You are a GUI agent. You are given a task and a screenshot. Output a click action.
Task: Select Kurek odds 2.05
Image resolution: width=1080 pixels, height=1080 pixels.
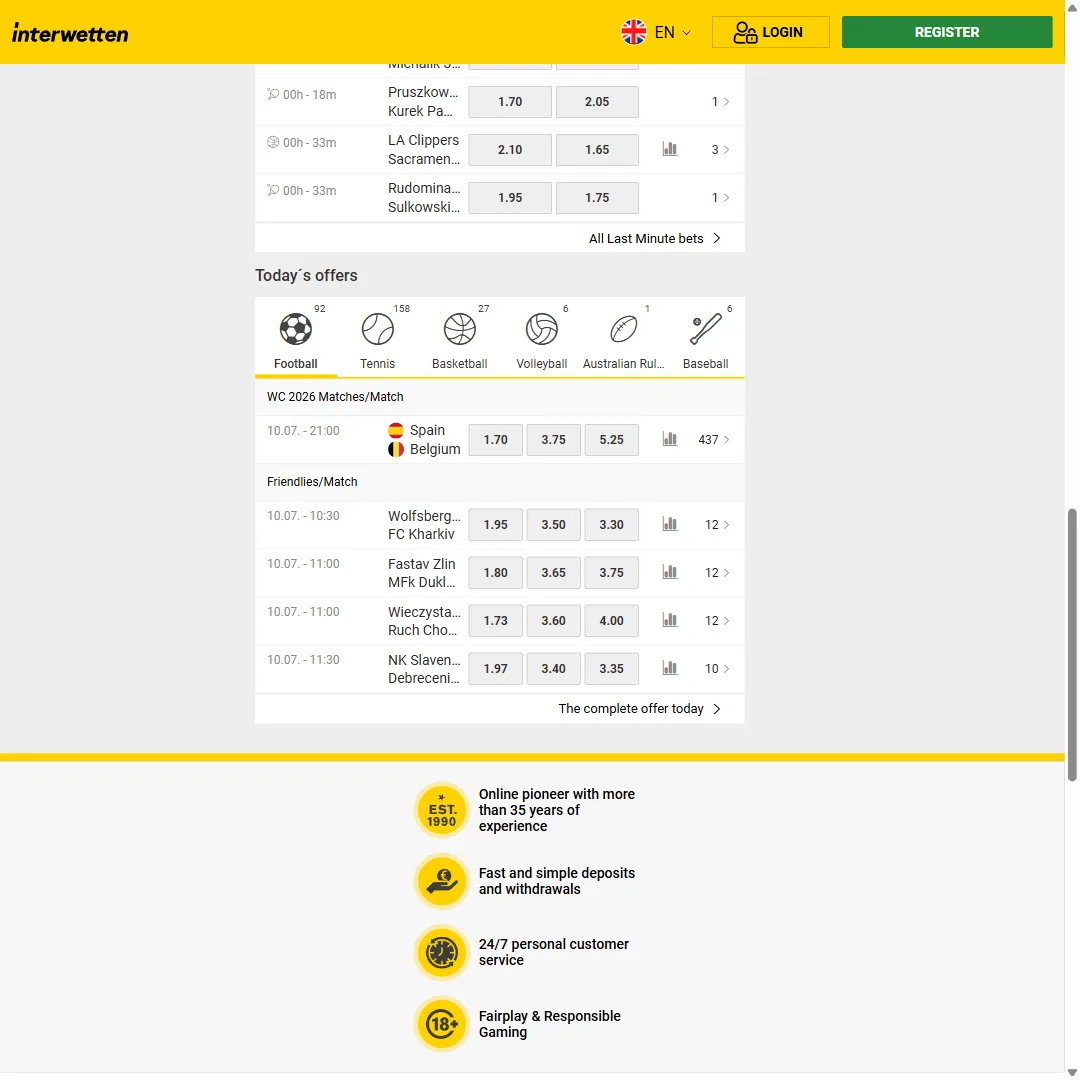point(596,101)
